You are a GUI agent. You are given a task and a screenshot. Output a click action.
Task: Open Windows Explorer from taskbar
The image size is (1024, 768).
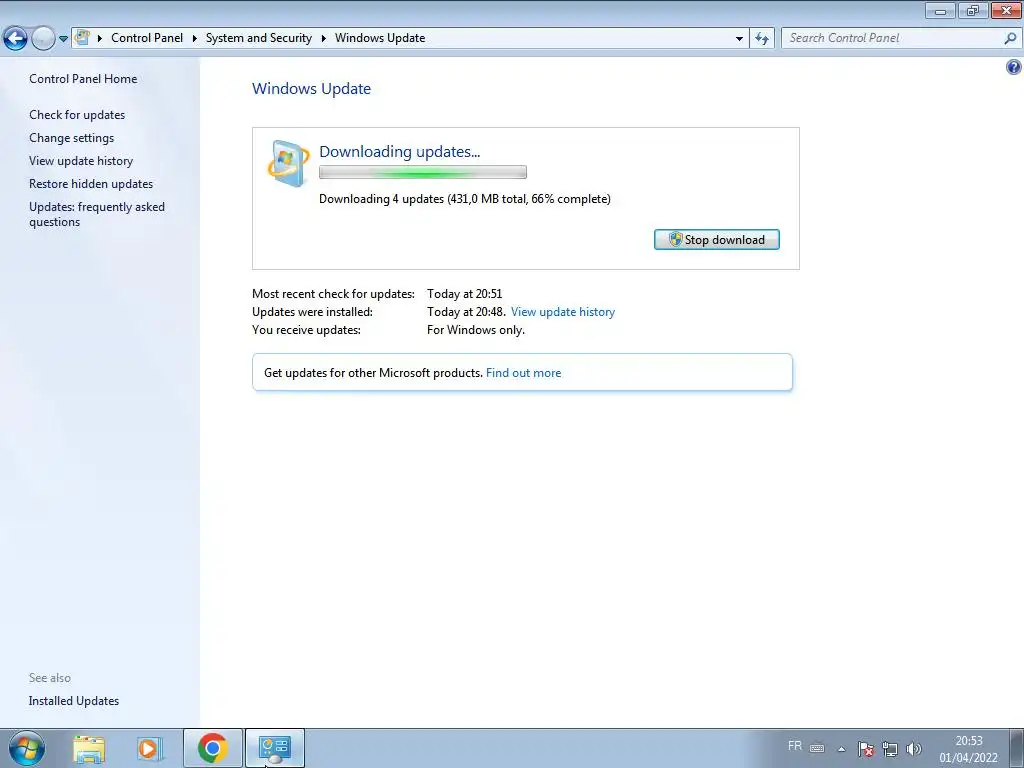89,748
